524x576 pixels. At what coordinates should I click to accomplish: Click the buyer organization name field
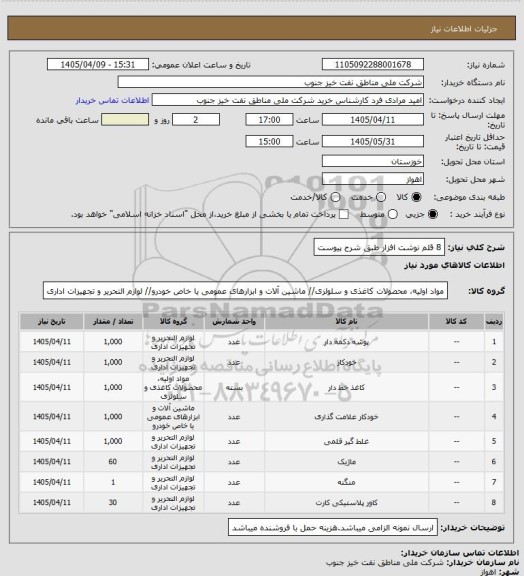tap(270, 82)
